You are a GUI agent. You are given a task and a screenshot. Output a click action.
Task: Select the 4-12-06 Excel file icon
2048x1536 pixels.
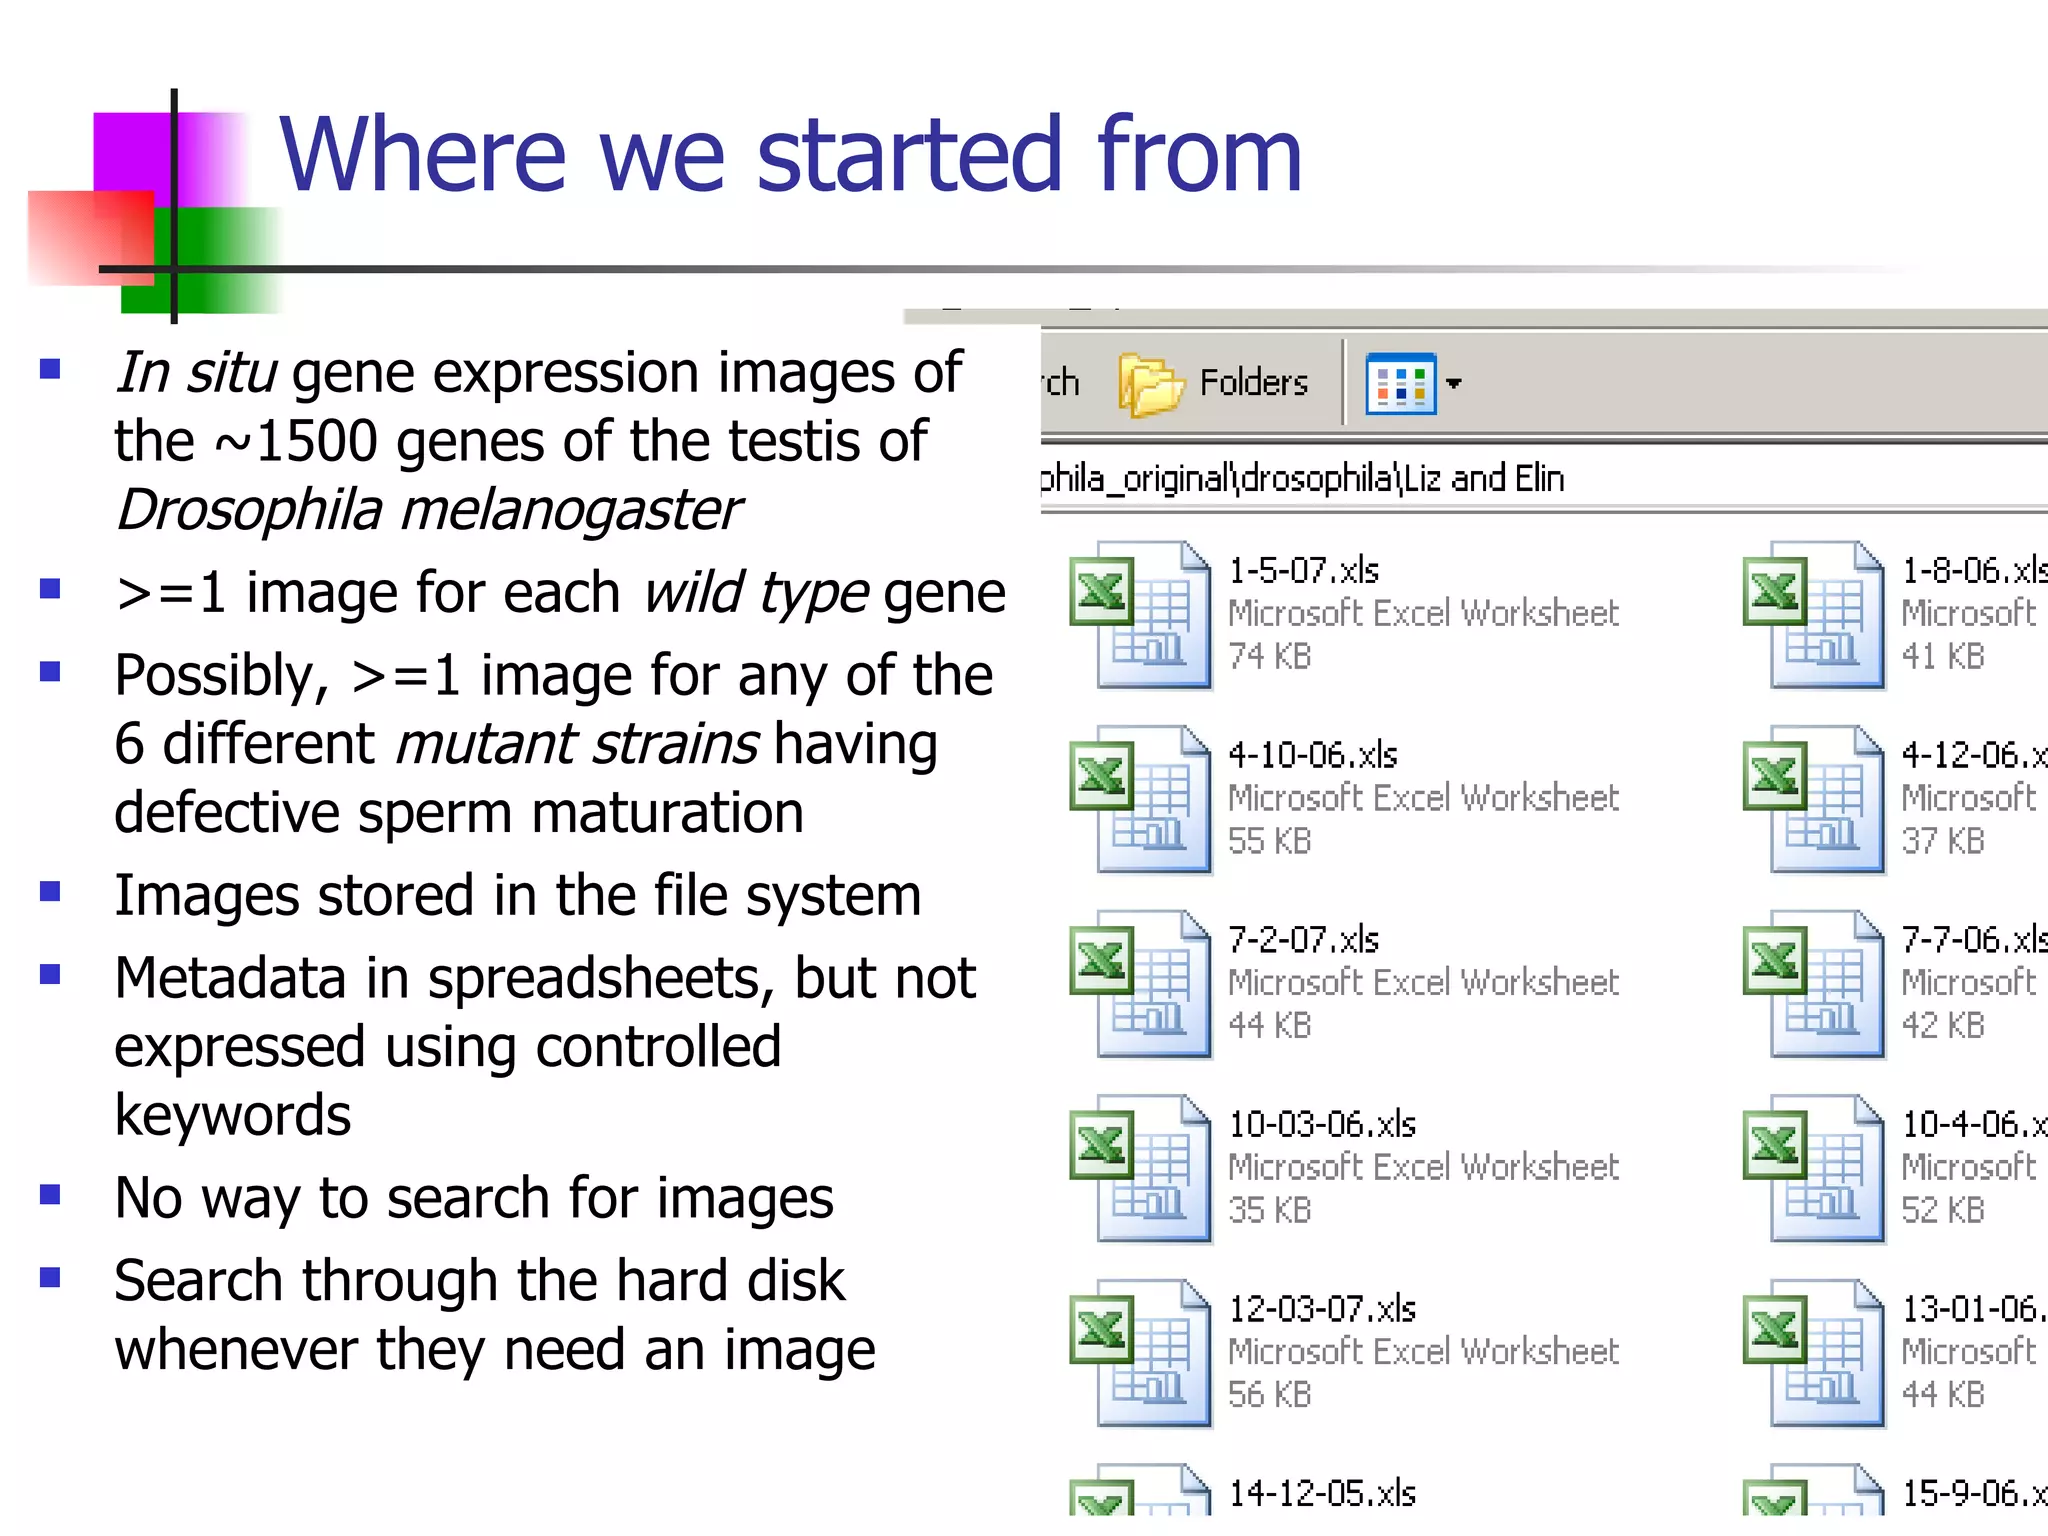point(1814,799)
